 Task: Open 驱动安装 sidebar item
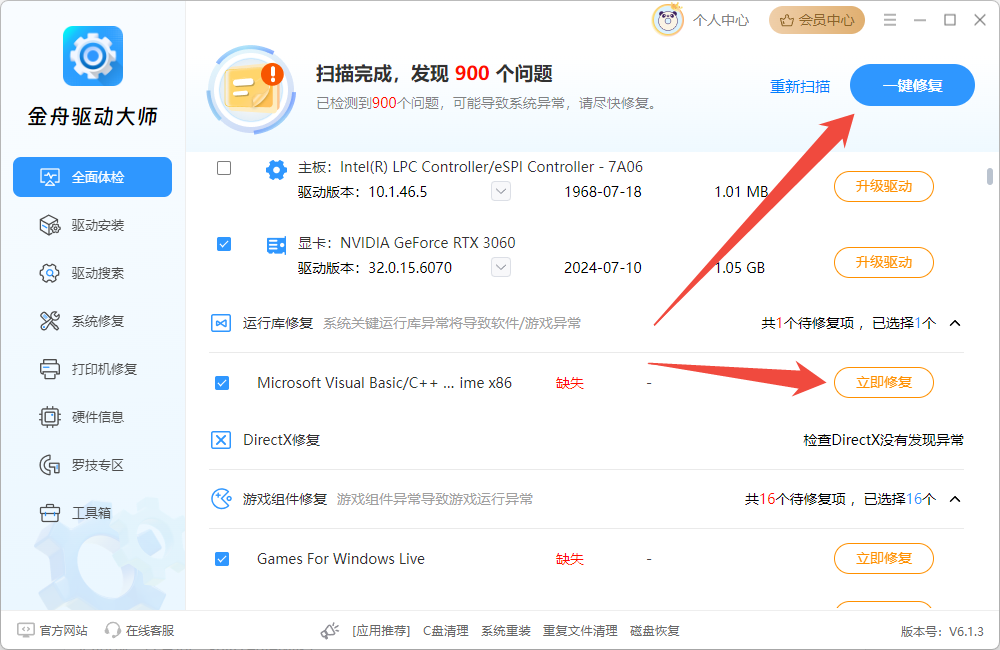92,225
